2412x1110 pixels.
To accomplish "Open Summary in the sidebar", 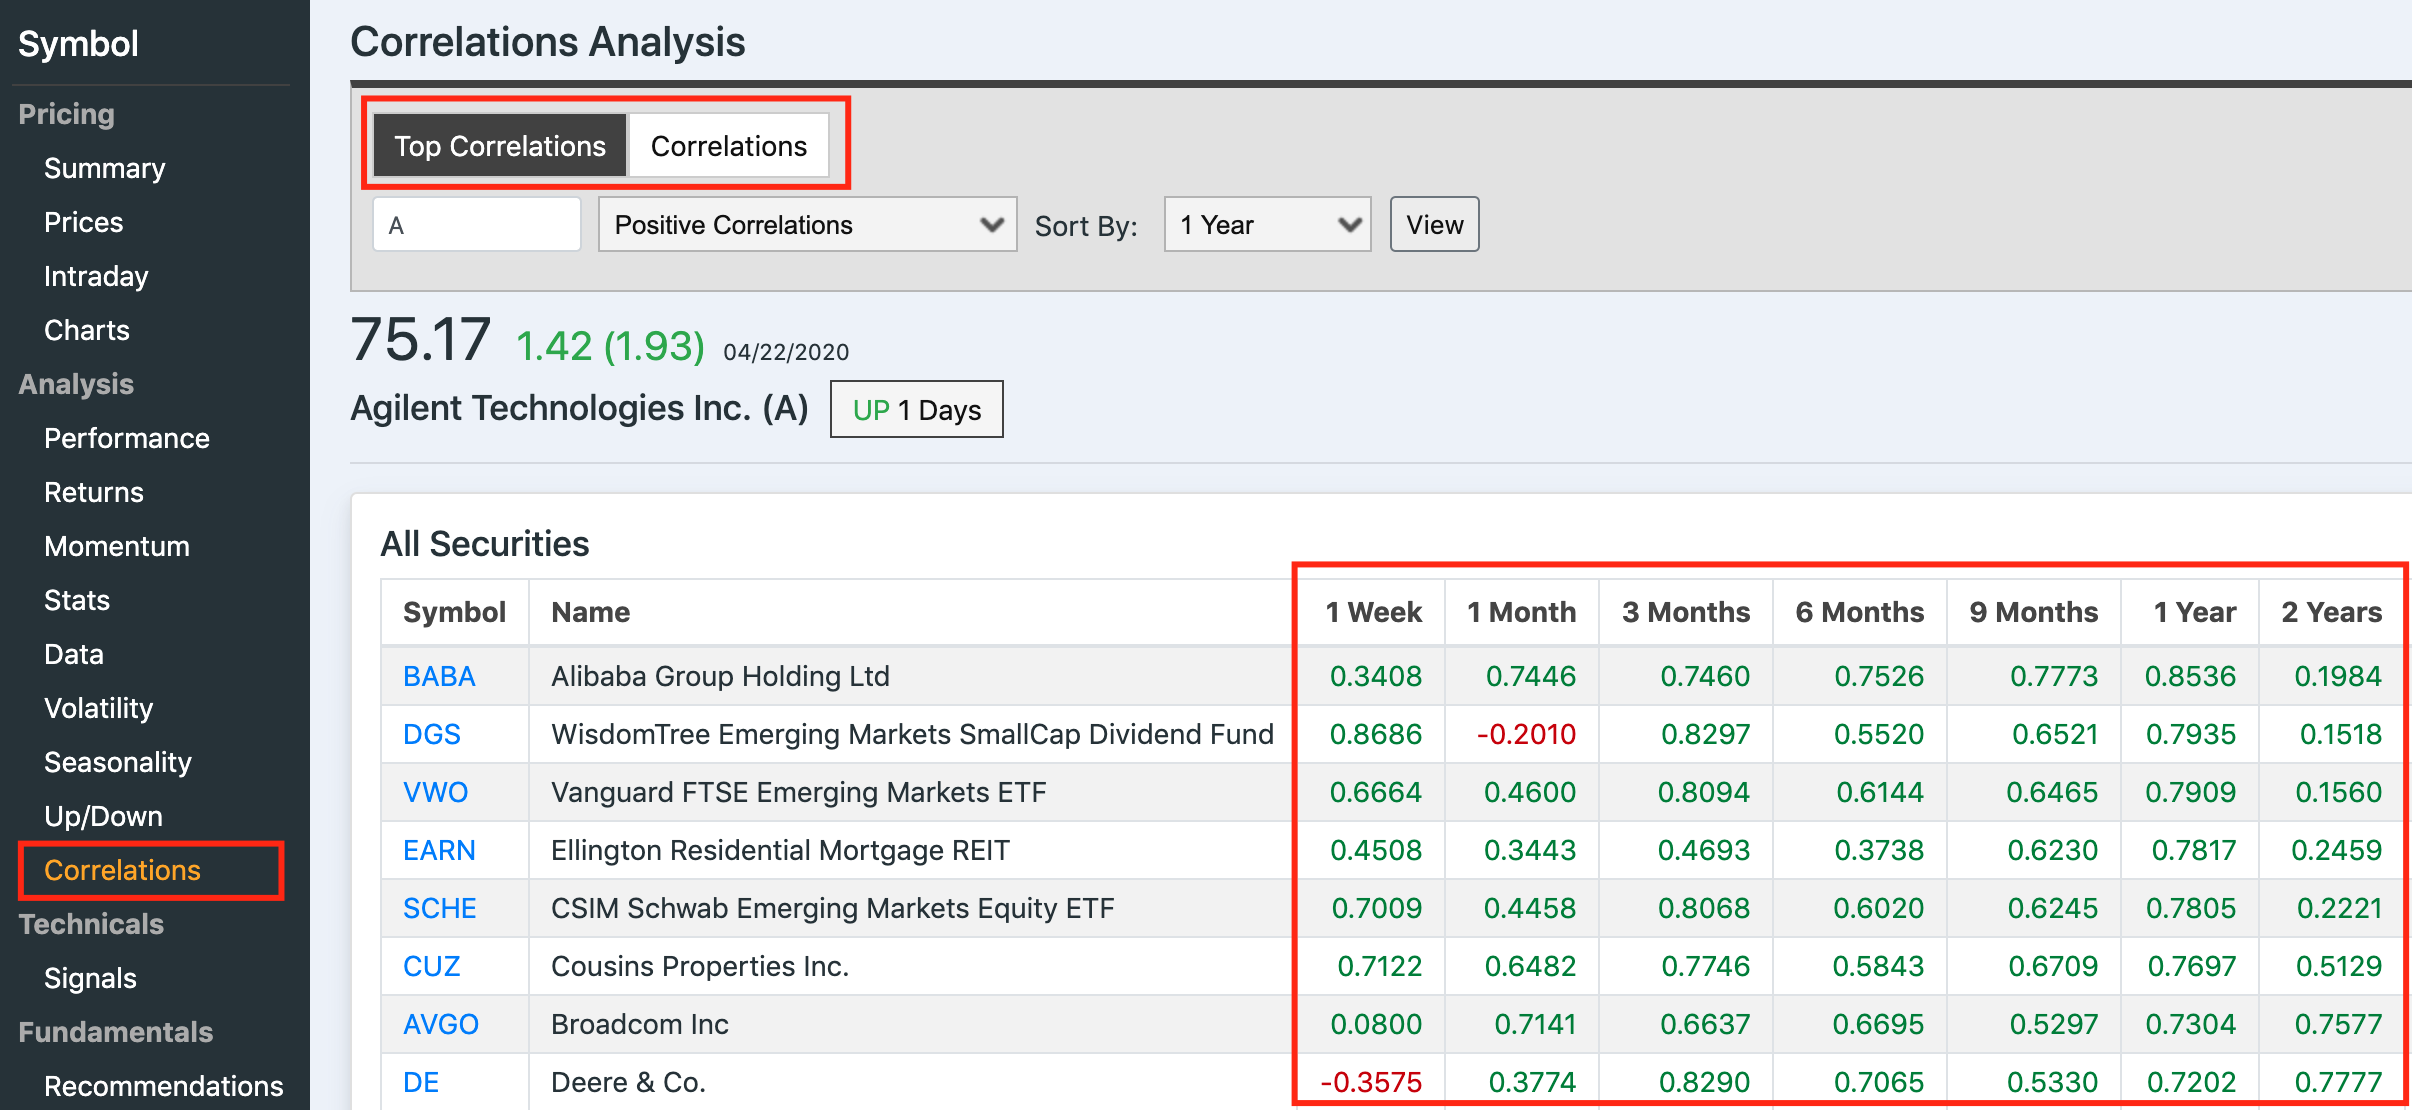I will click(105, 168).
